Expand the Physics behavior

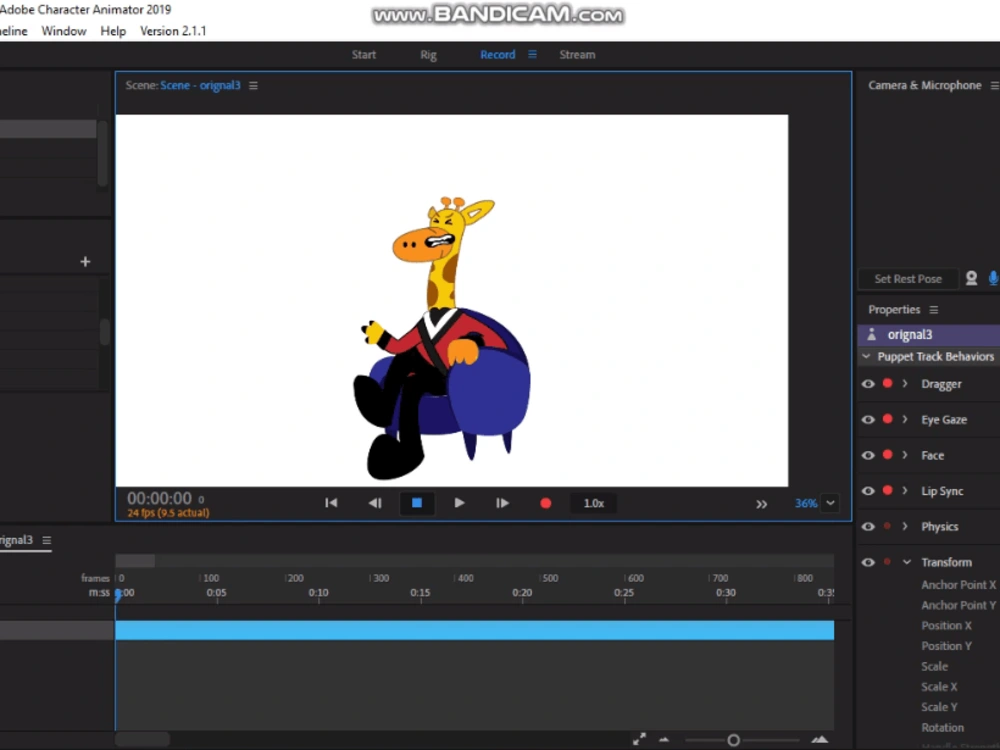click(905, 527)
